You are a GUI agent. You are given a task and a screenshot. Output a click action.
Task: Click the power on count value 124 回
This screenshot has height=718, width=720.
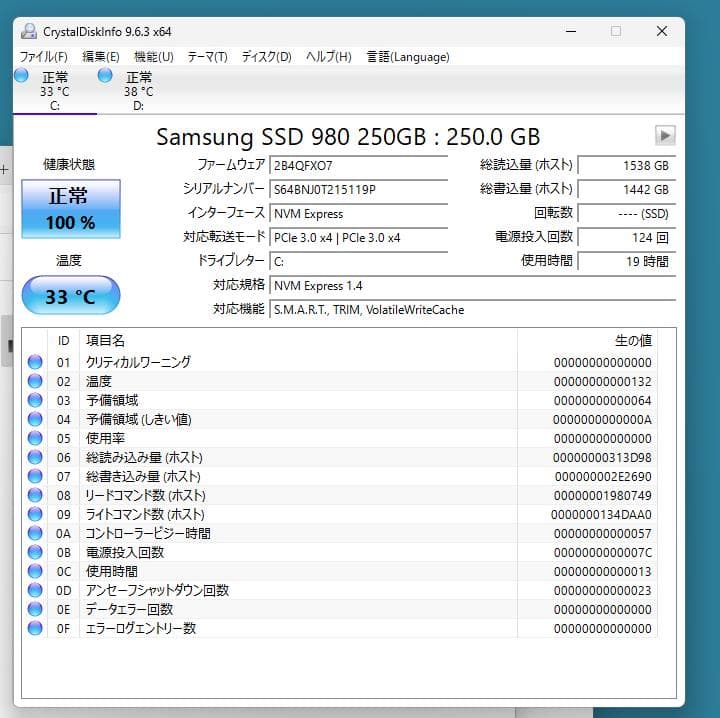(x=627, y=237)
